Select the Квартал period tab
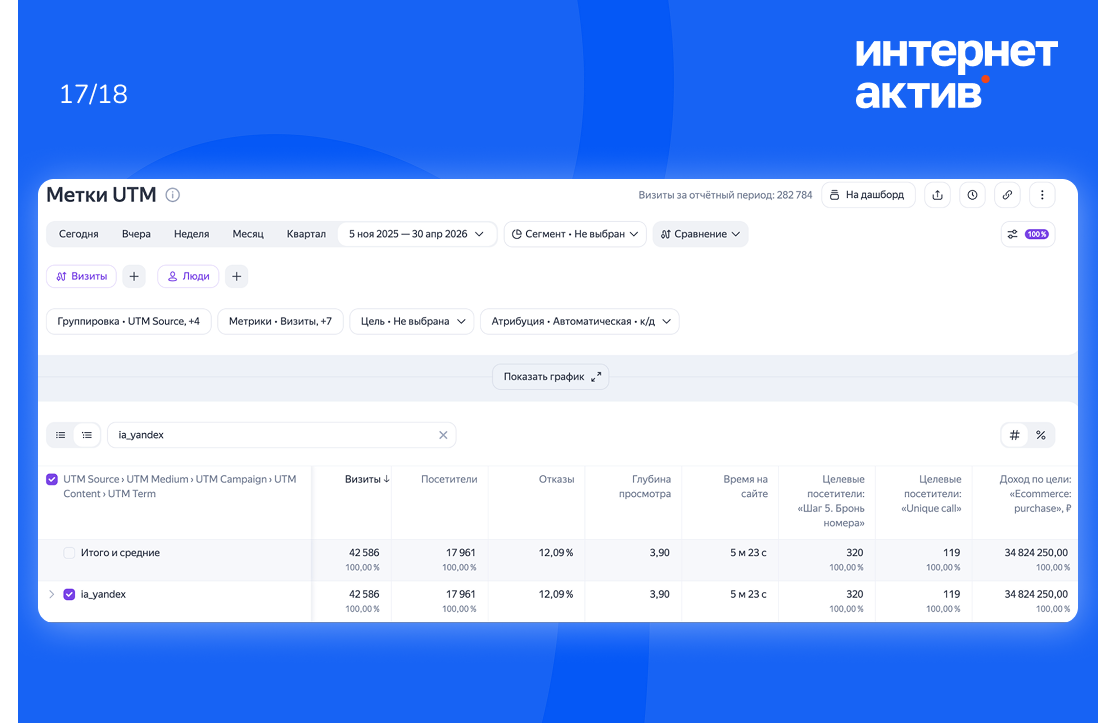Viewport: 1120px width, 723px height. click(x=306, y=234)
